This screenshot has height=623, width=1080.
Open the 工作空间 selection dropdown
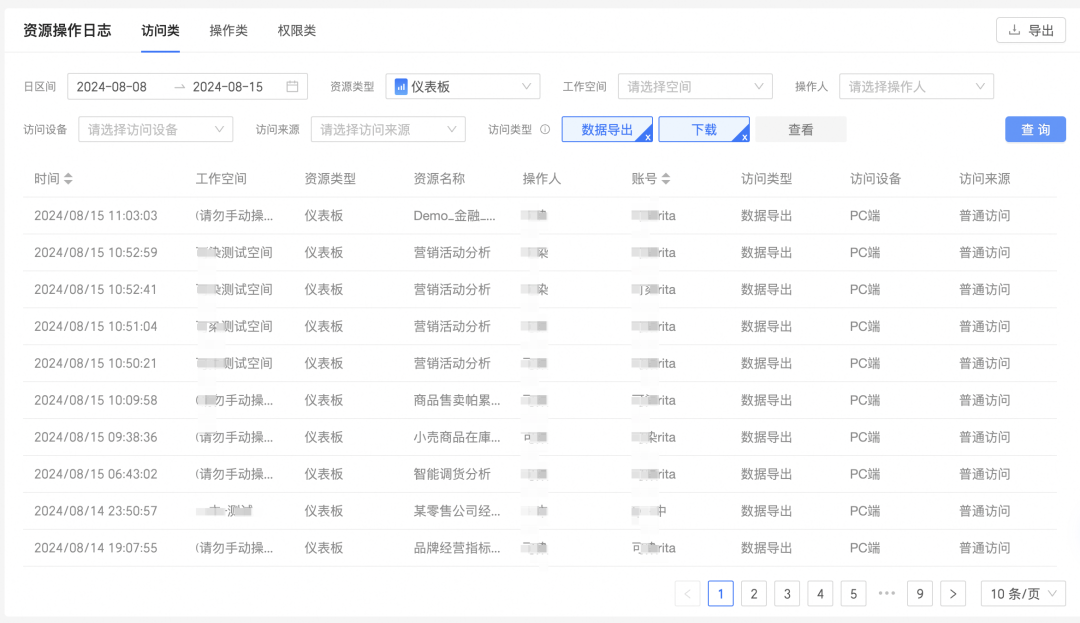click(695, 87)
